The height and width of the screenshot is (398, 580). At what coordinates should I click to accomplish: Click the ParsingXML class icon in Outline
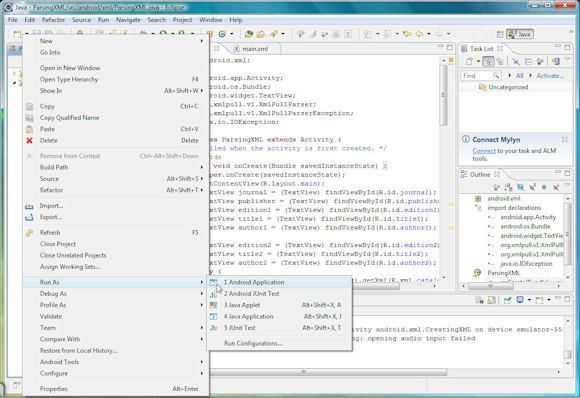(478, 273)
